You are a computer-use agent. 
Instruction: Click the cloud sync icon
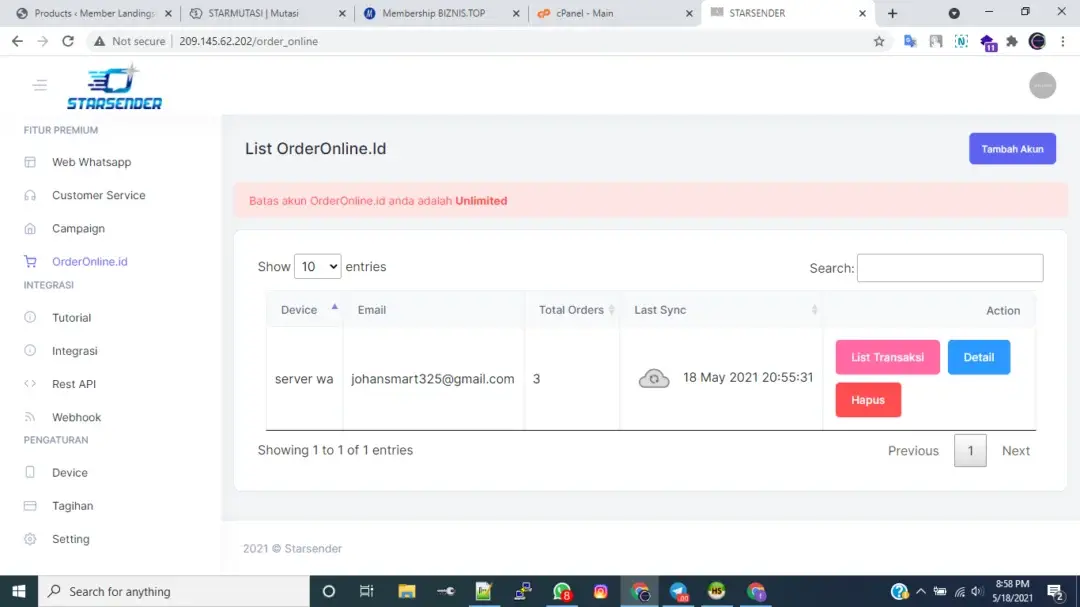tap(654, 378)
